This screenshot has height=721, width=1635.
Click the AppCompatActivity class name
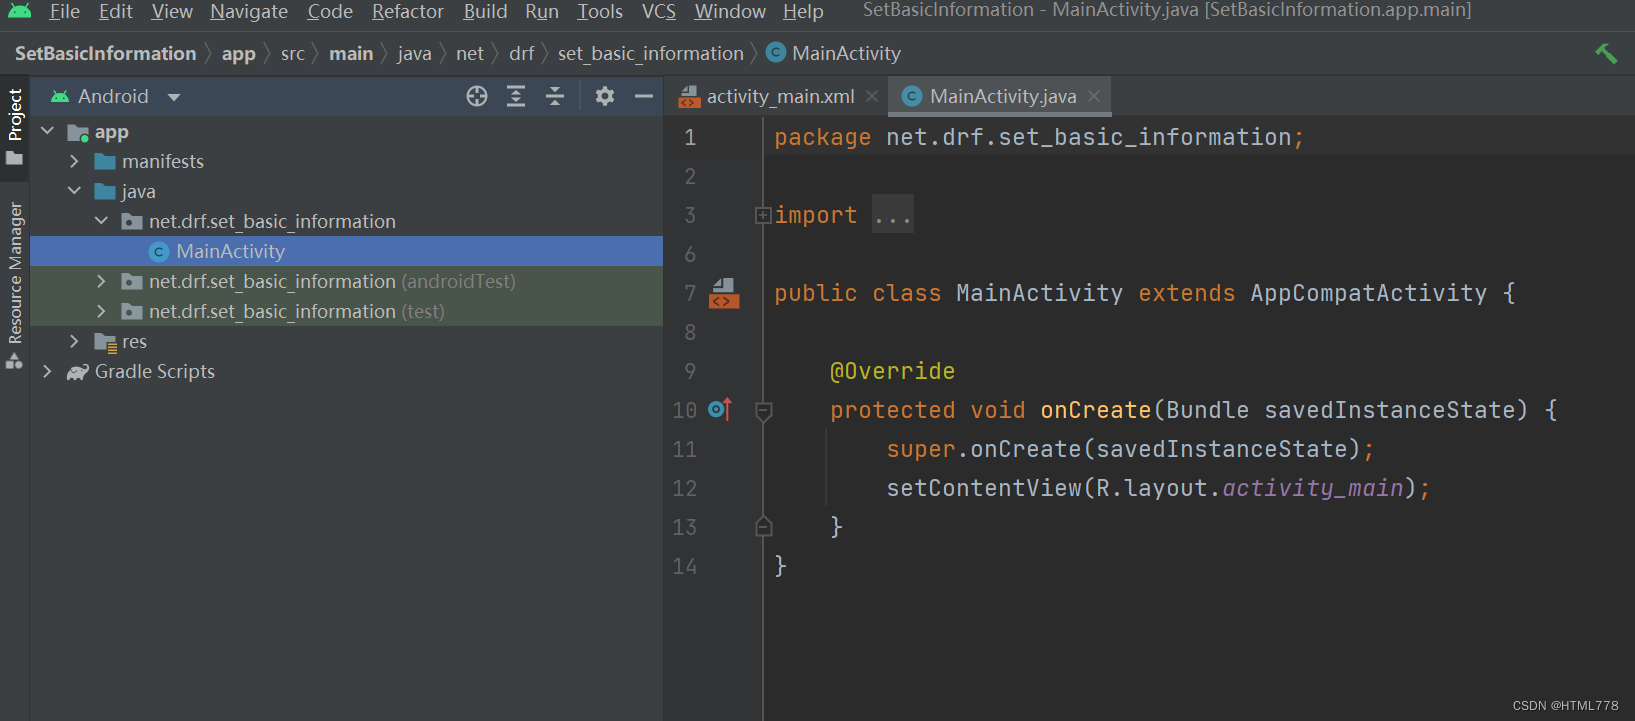tap(1368, 293)
